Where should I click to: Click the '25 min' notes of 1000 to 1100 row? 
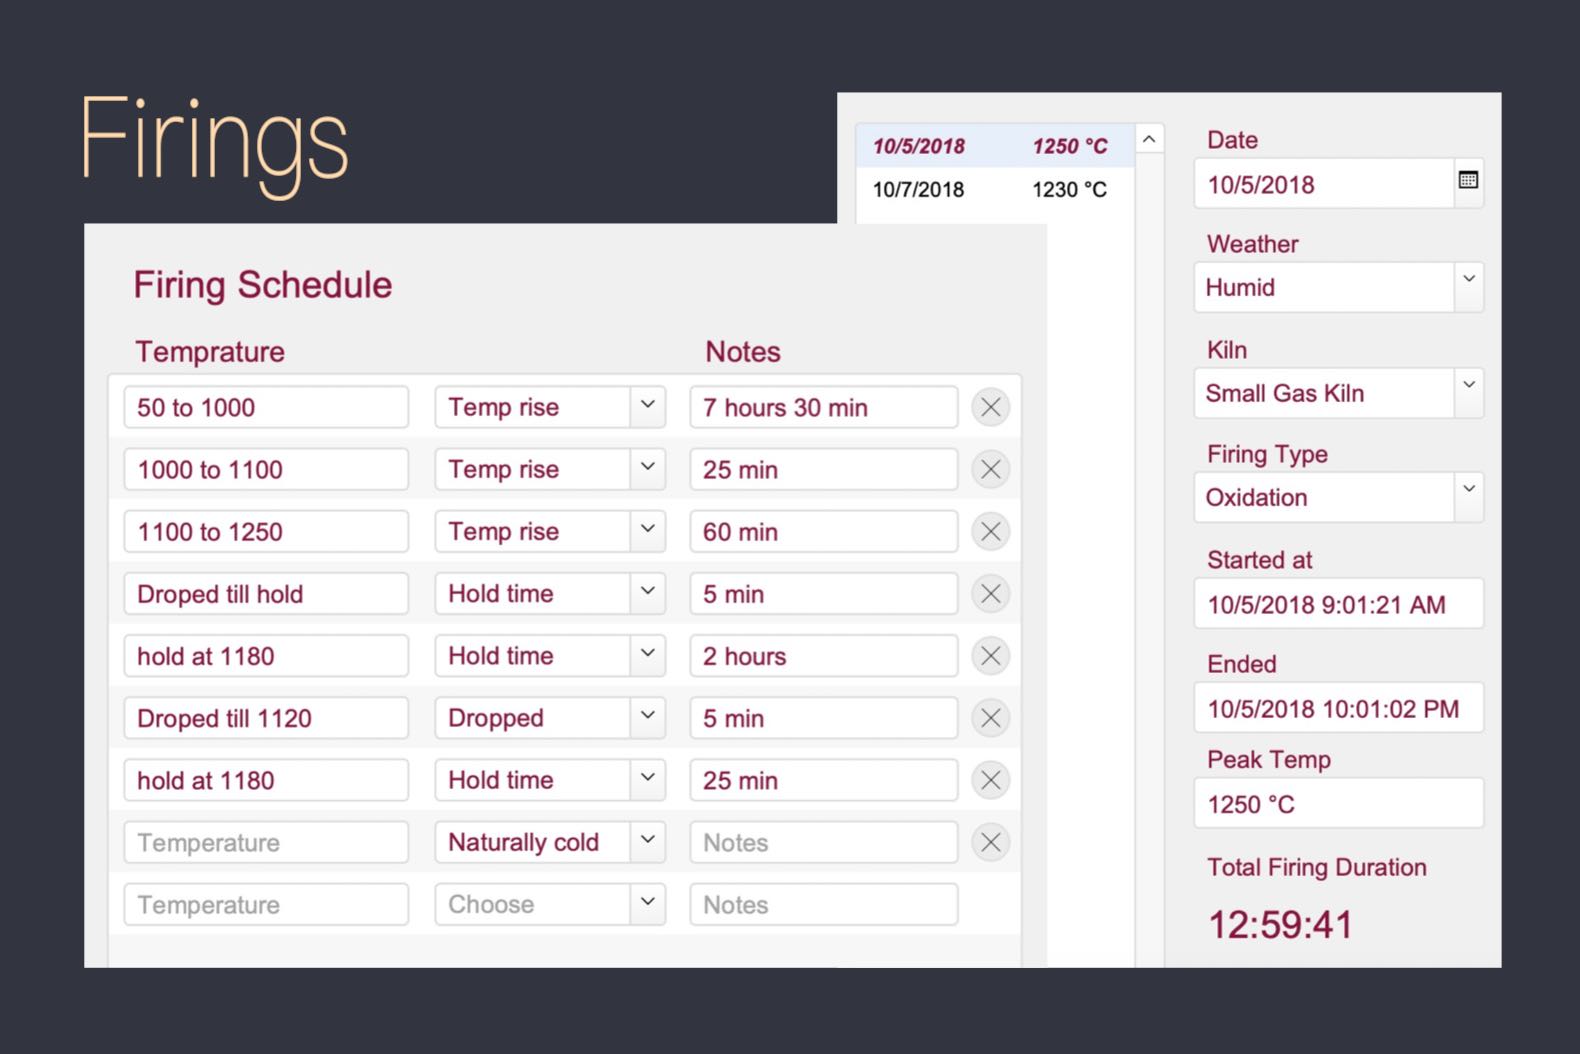point(824,469)
